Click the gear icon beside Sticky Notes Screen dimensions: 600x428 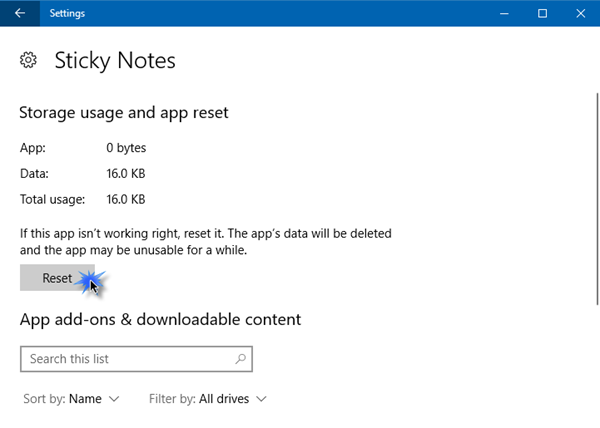28,60
